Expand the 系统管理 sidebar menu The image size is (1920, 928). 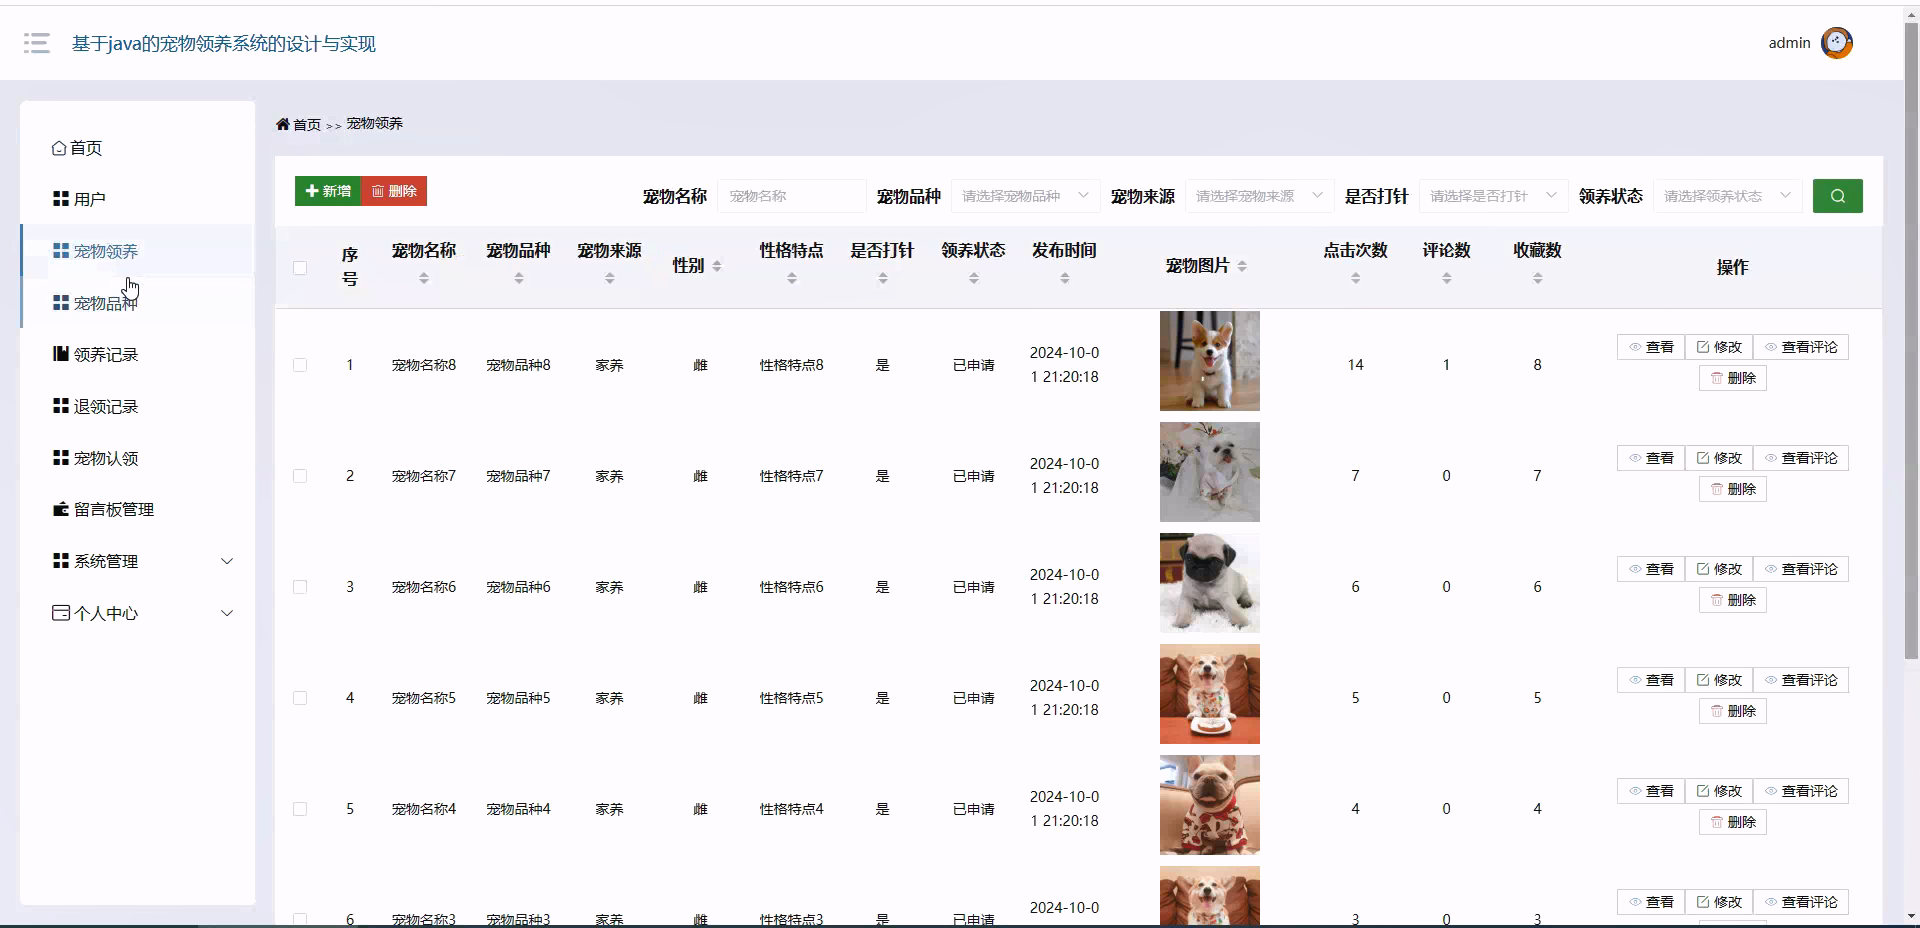point(138,561)
